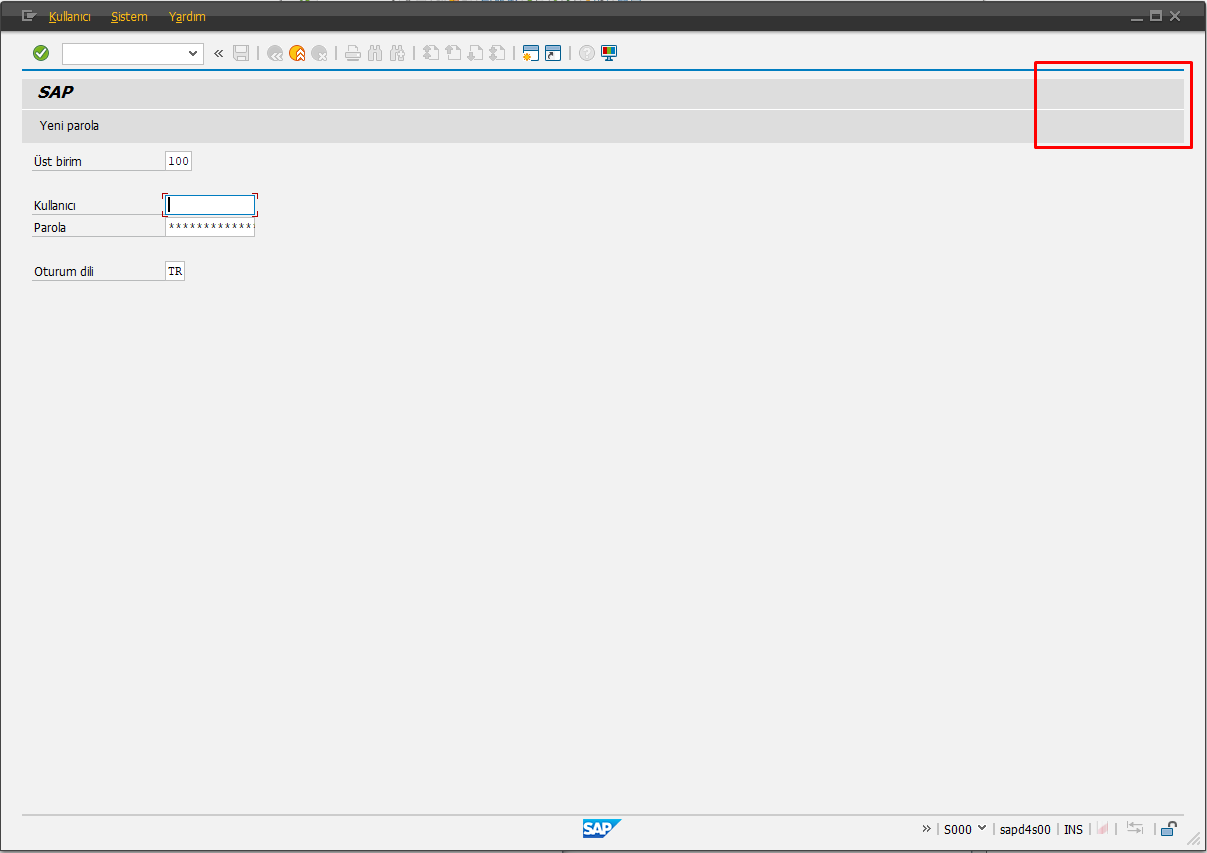Click the Create New Session icon
The height and width of the screenshot is (853, 1207).
coord(531,54)
